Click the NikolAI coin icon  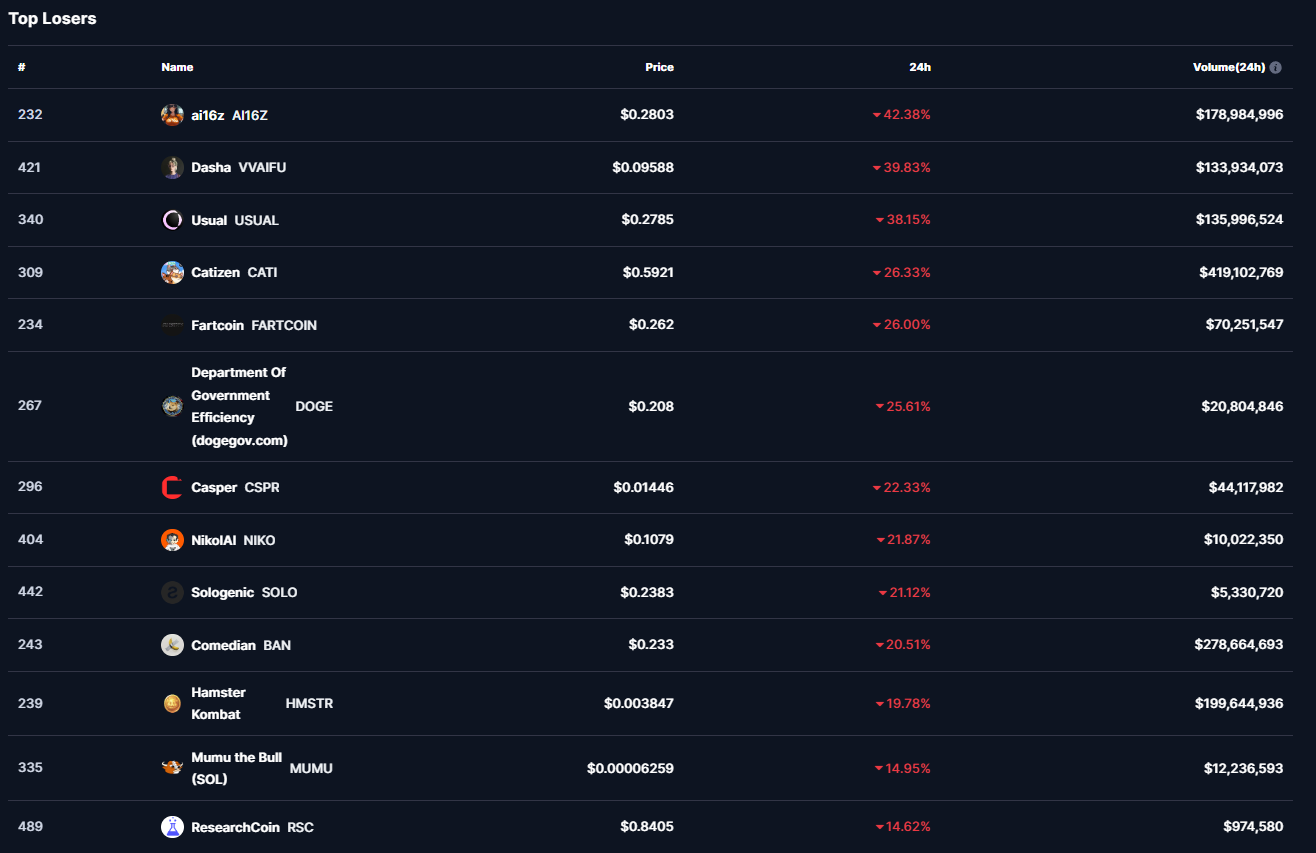[x=172, y=540]
